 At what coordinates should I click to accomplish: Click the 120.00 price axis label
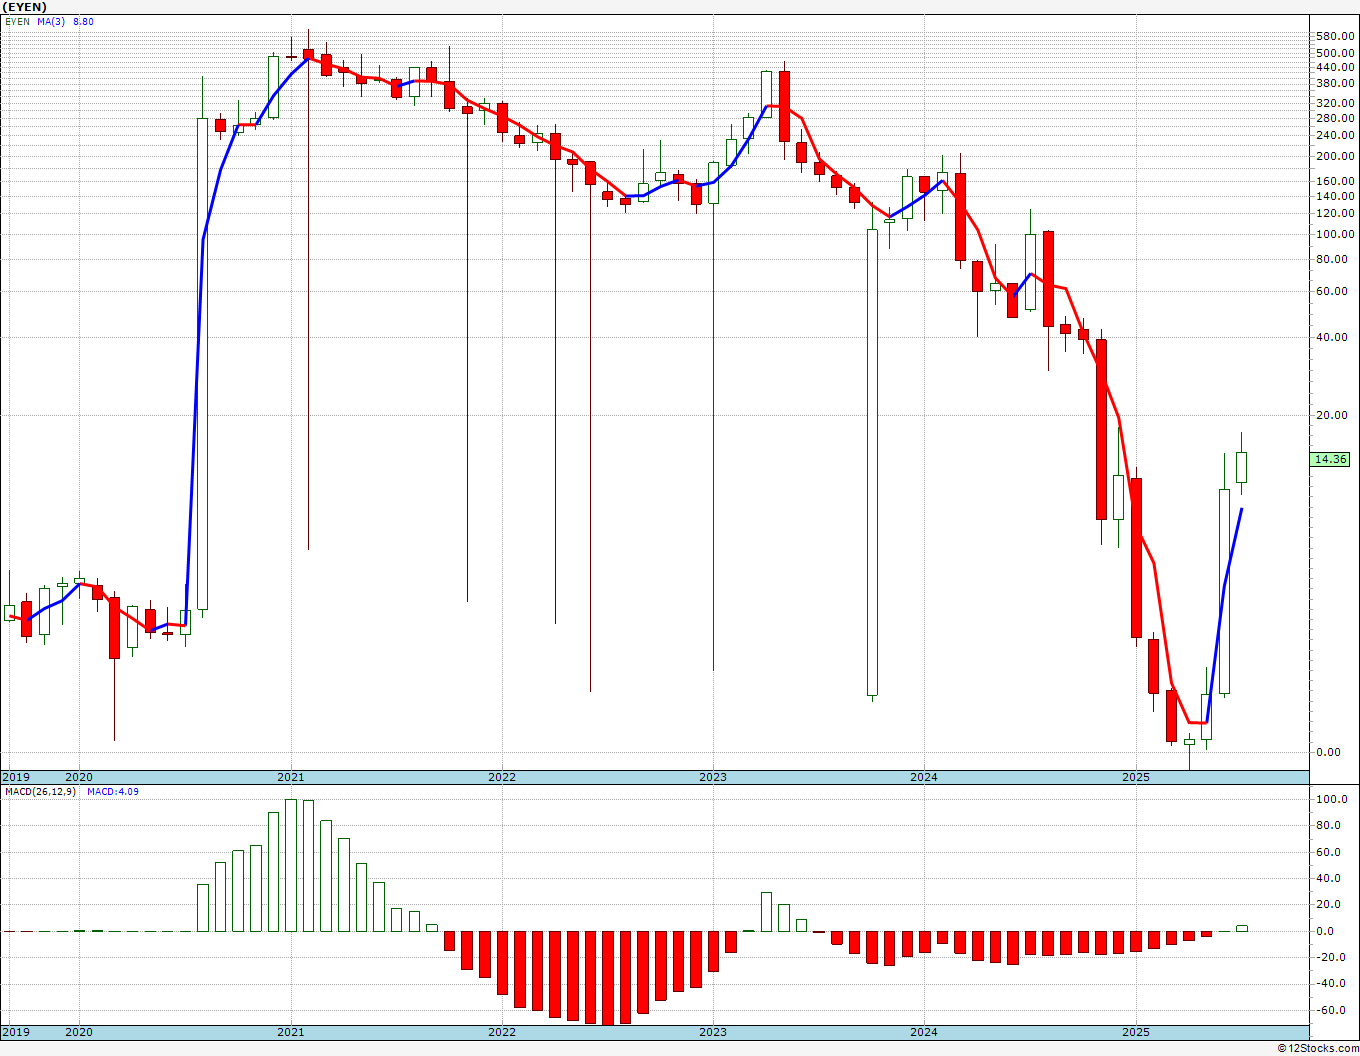tap(1336, 214)
